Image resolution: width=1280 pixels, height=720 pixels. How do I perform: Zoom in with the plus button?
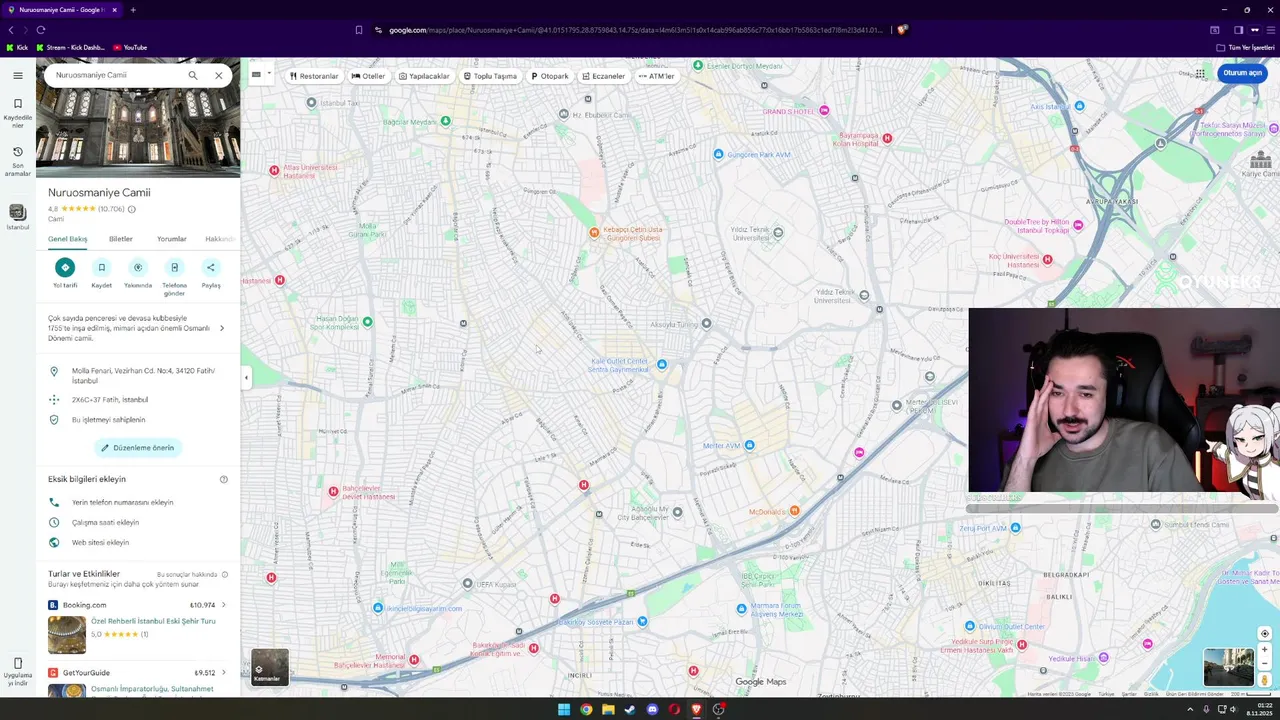pyautogui.click(x=1264, y=649)
